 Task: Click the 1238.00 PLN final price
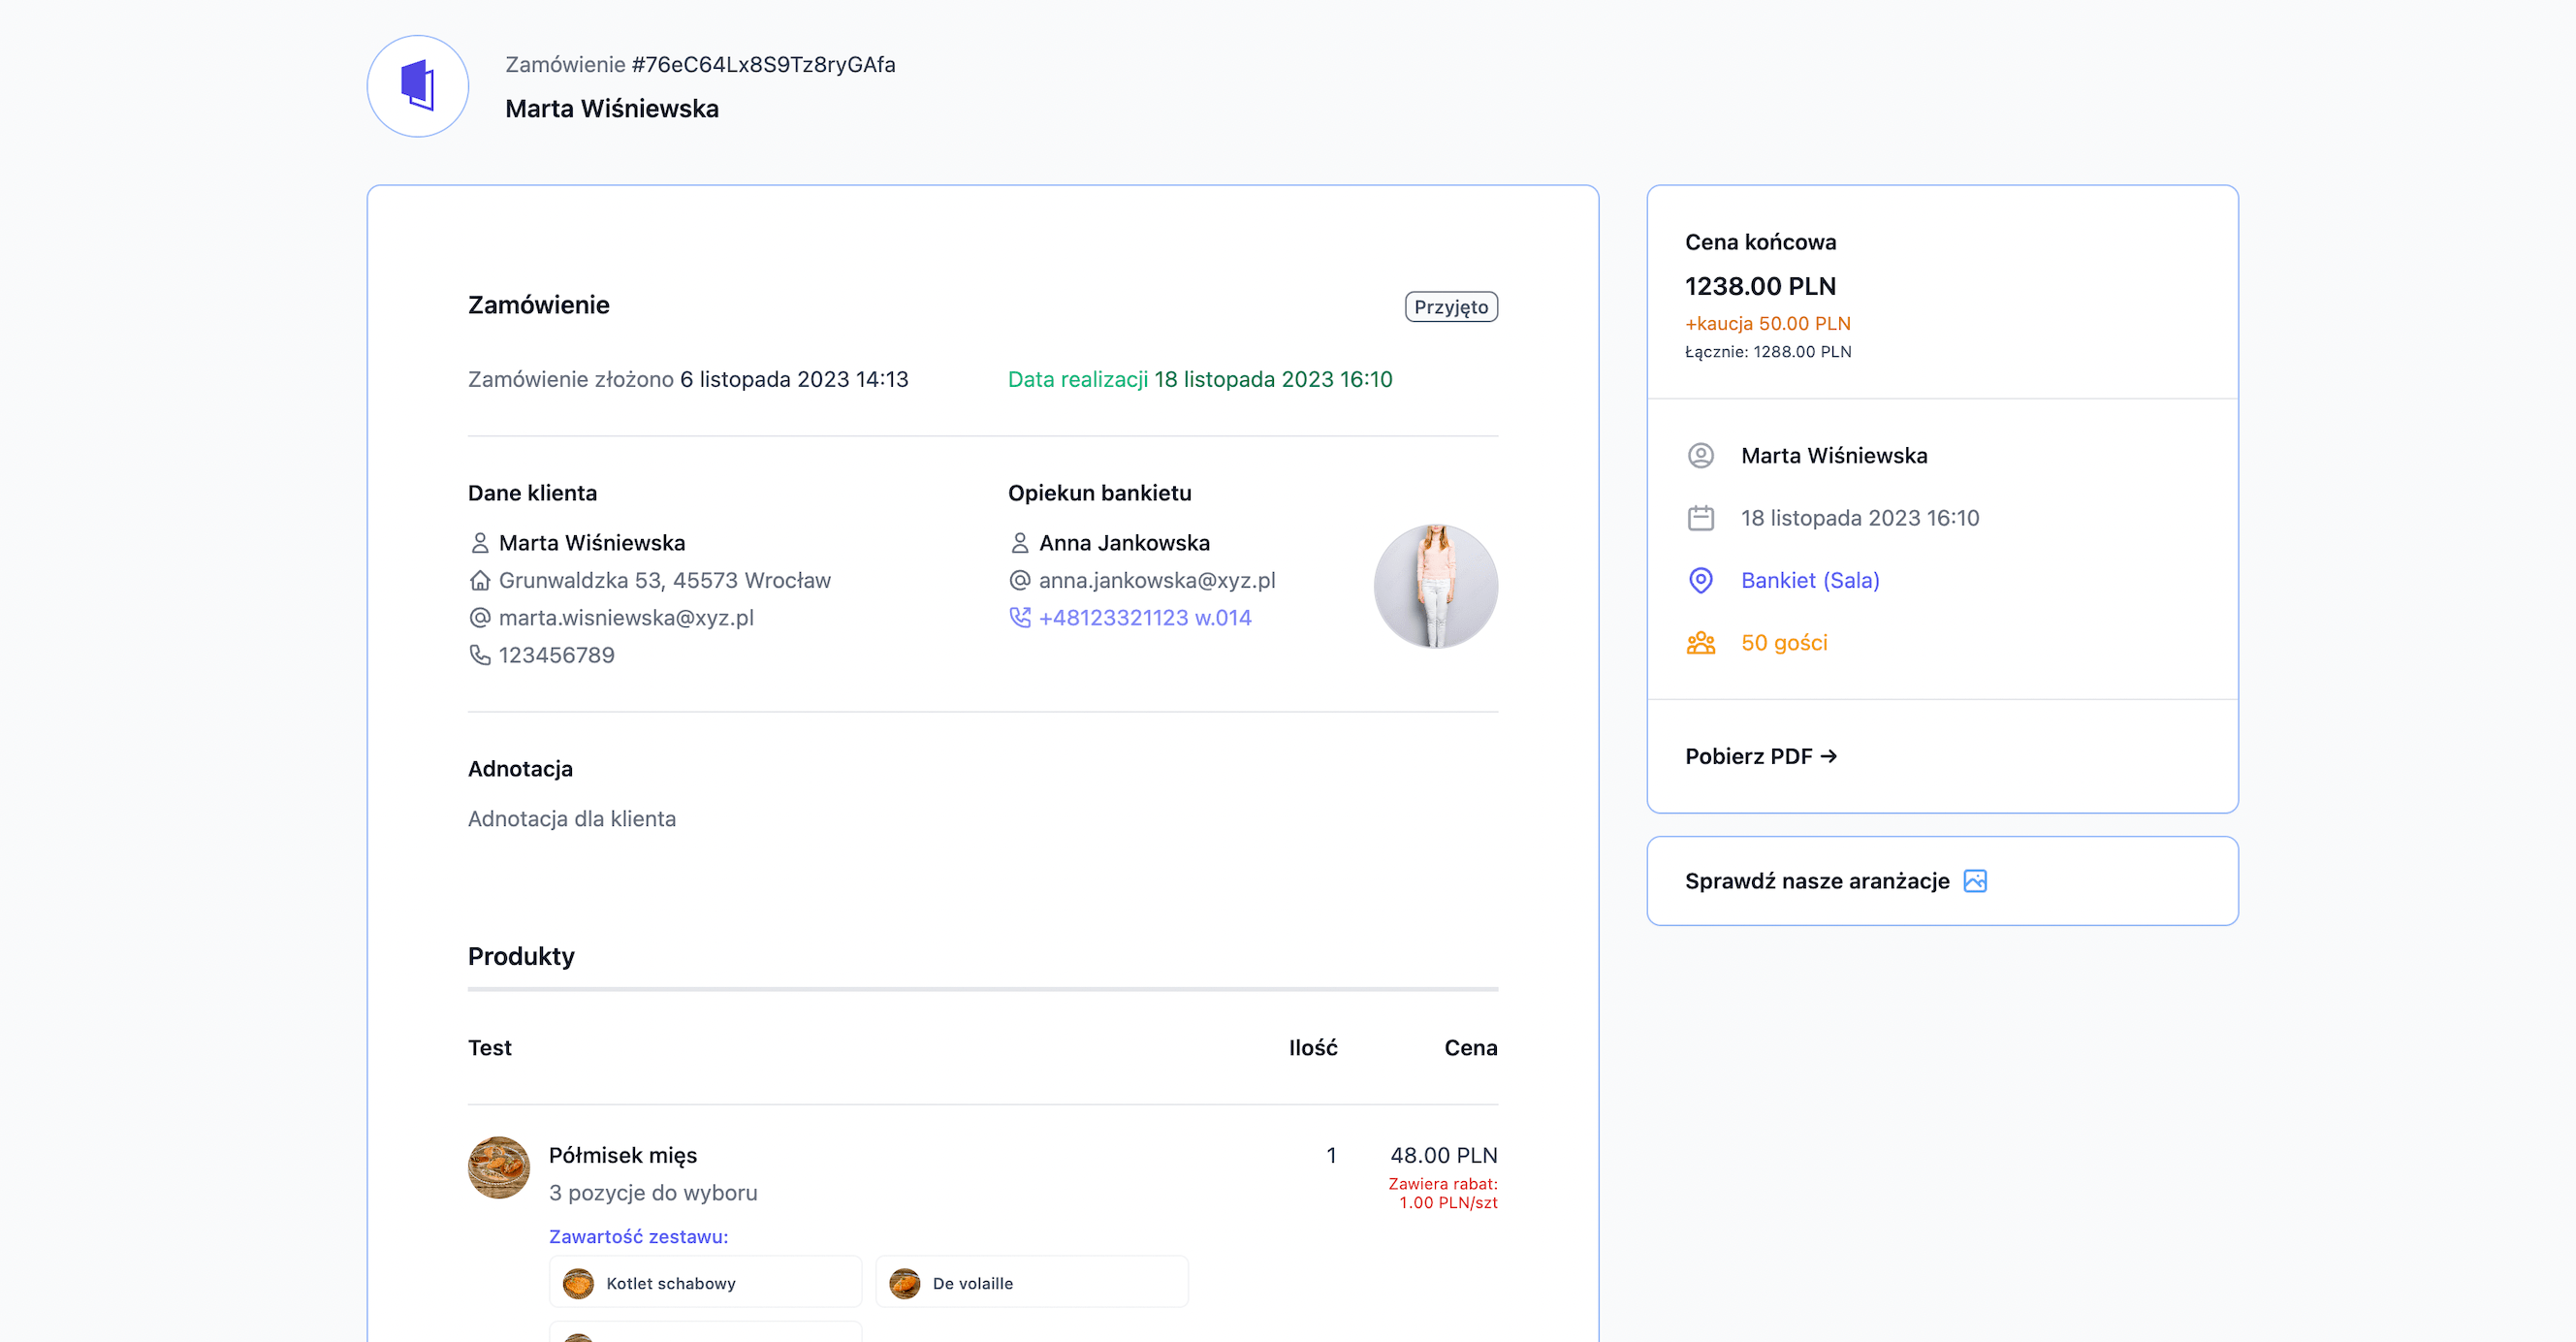(1760, 286)
